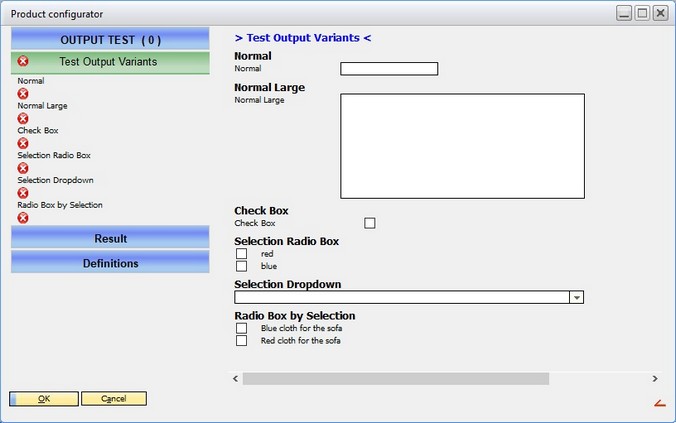This screenshot has width=676, height=423.
Task: Click the red X under Check Box label
Action: pyautogui.click(x=23, y=143)
